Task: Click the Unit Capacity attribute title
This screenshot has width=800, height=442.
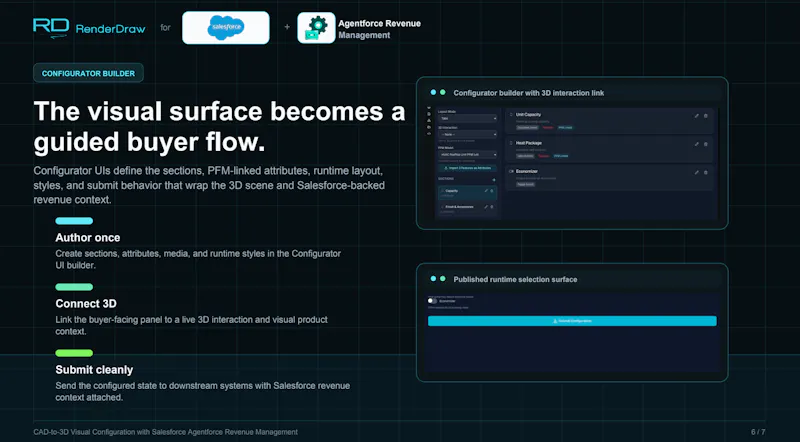Action: (x=528, y=114)
